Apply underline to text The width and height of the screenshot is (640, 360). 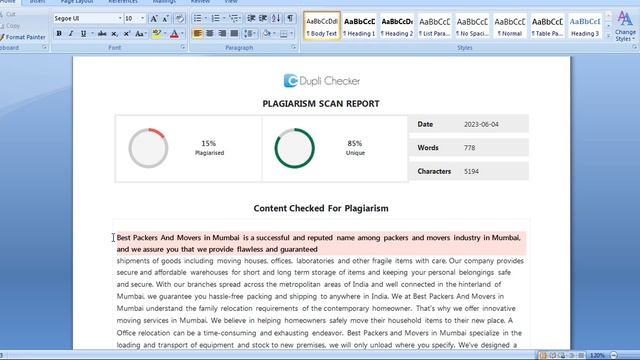(83, 33)
